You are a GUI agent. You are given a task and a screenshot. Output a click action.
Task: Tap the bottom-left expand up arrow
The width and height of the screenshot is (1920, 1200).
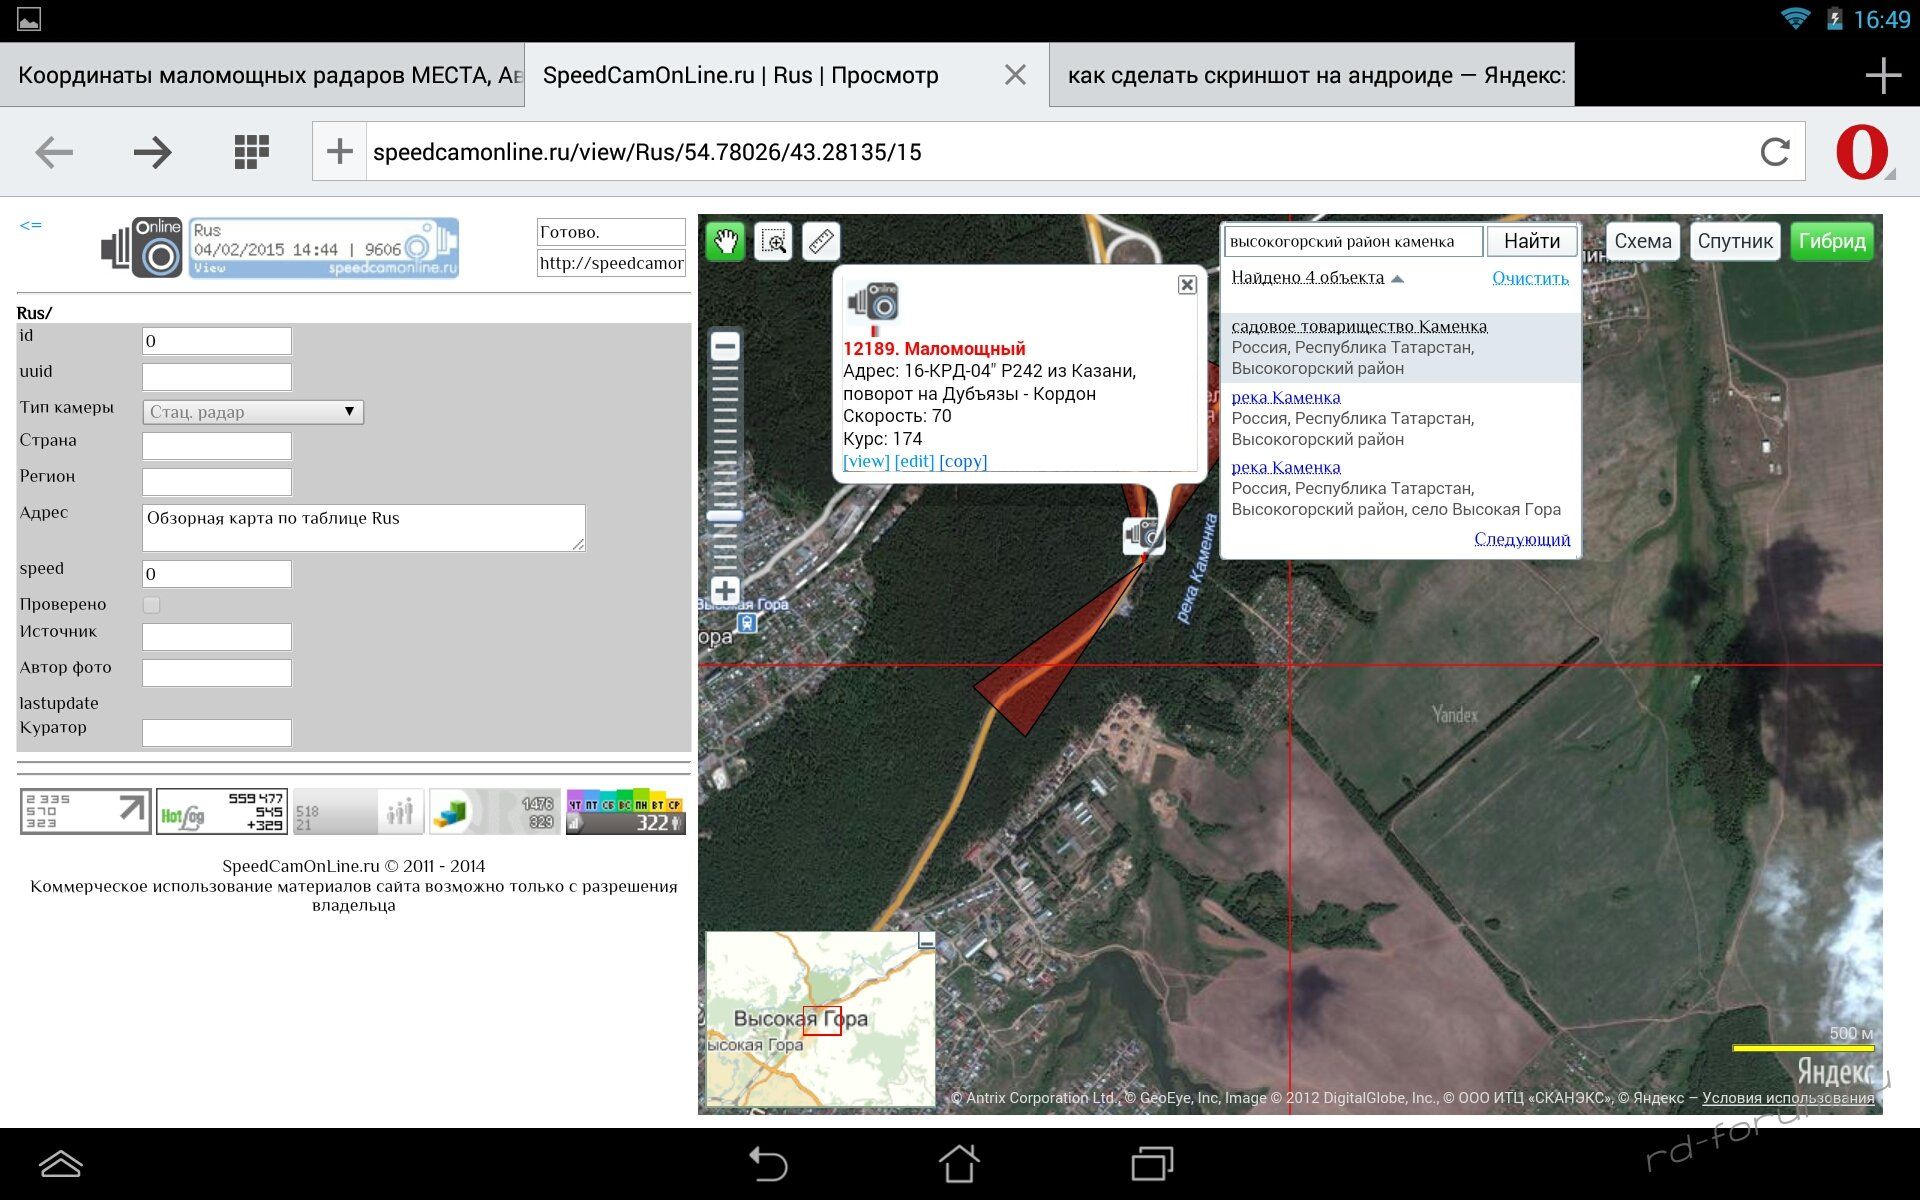coord(61,1163)
